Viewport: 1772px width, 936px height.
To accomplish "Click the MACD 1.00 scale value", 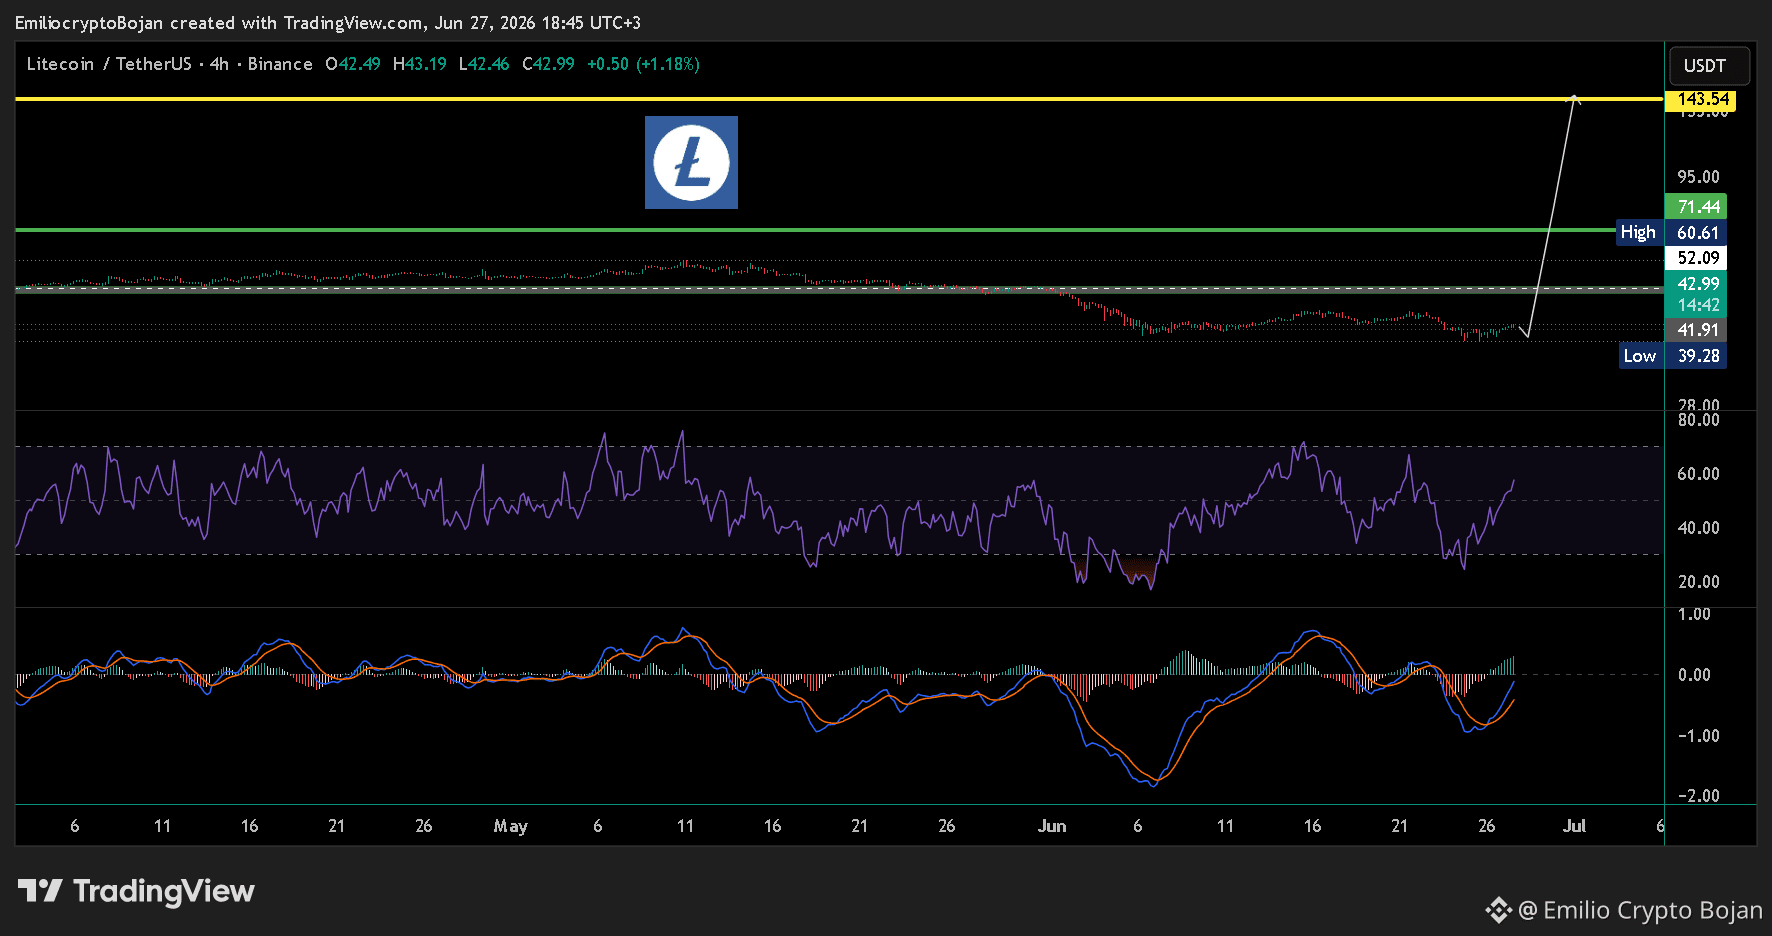I will click(x=1694, y=614).
